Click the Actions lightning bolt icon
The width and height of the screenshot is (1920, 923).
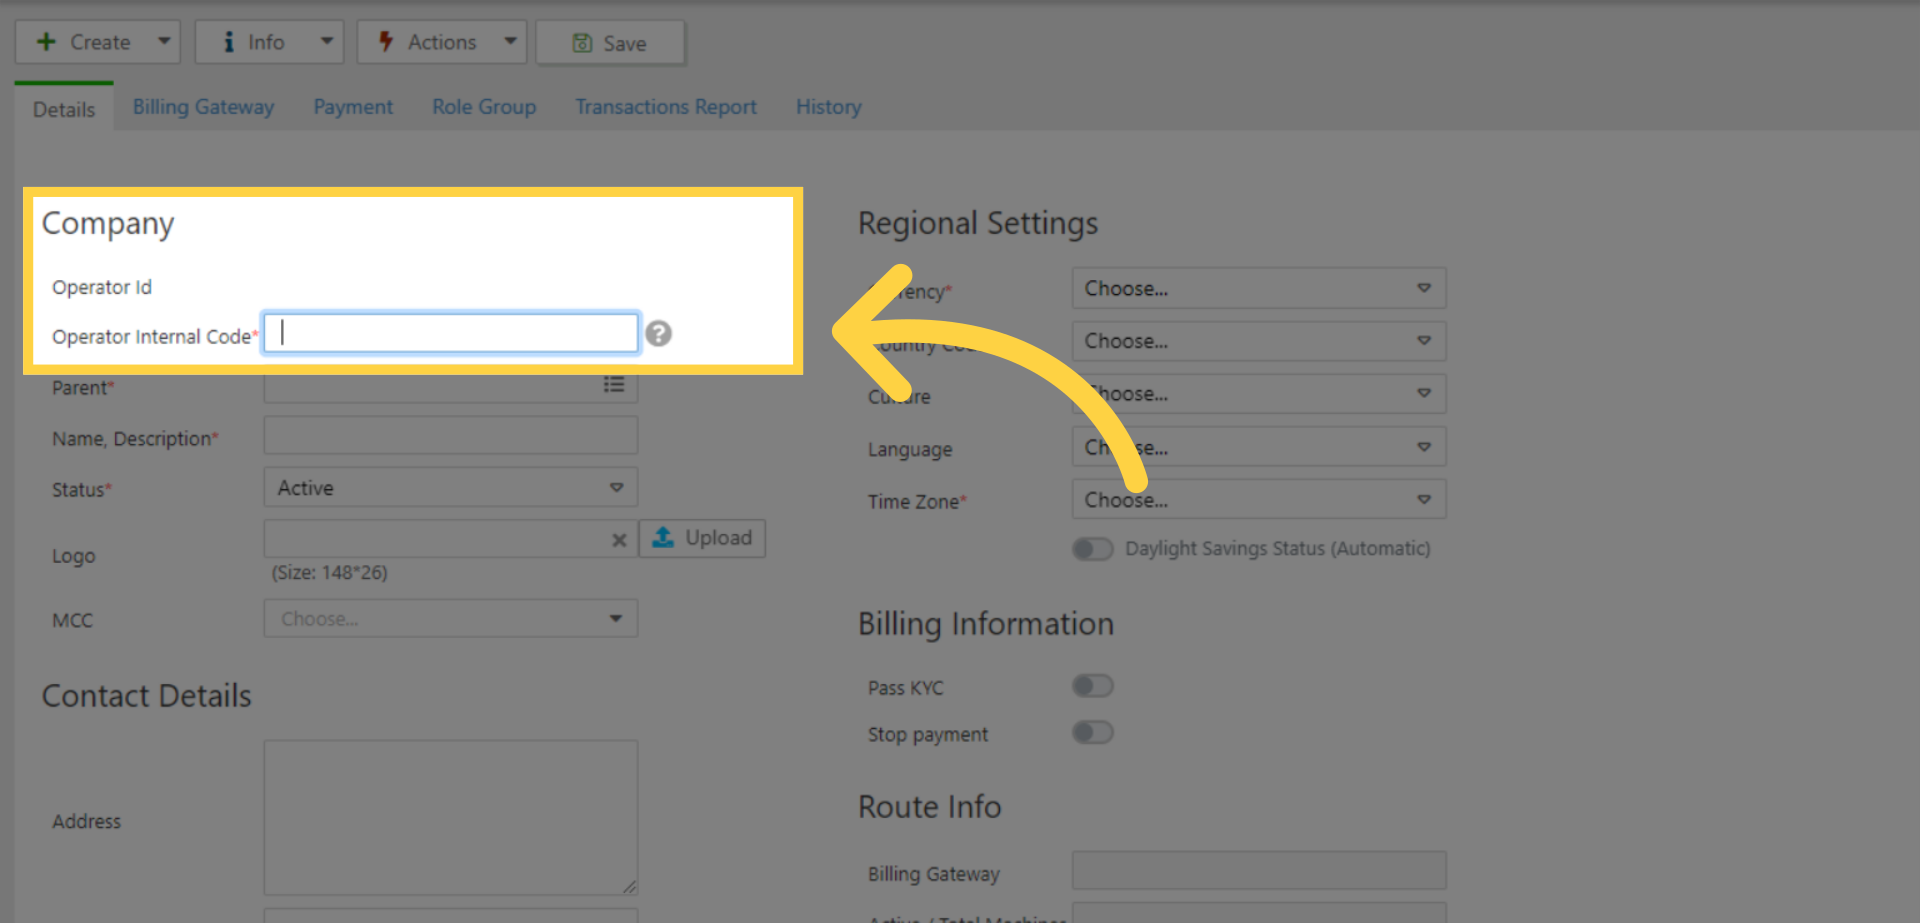pyautogui.click(x=386, y=42)
